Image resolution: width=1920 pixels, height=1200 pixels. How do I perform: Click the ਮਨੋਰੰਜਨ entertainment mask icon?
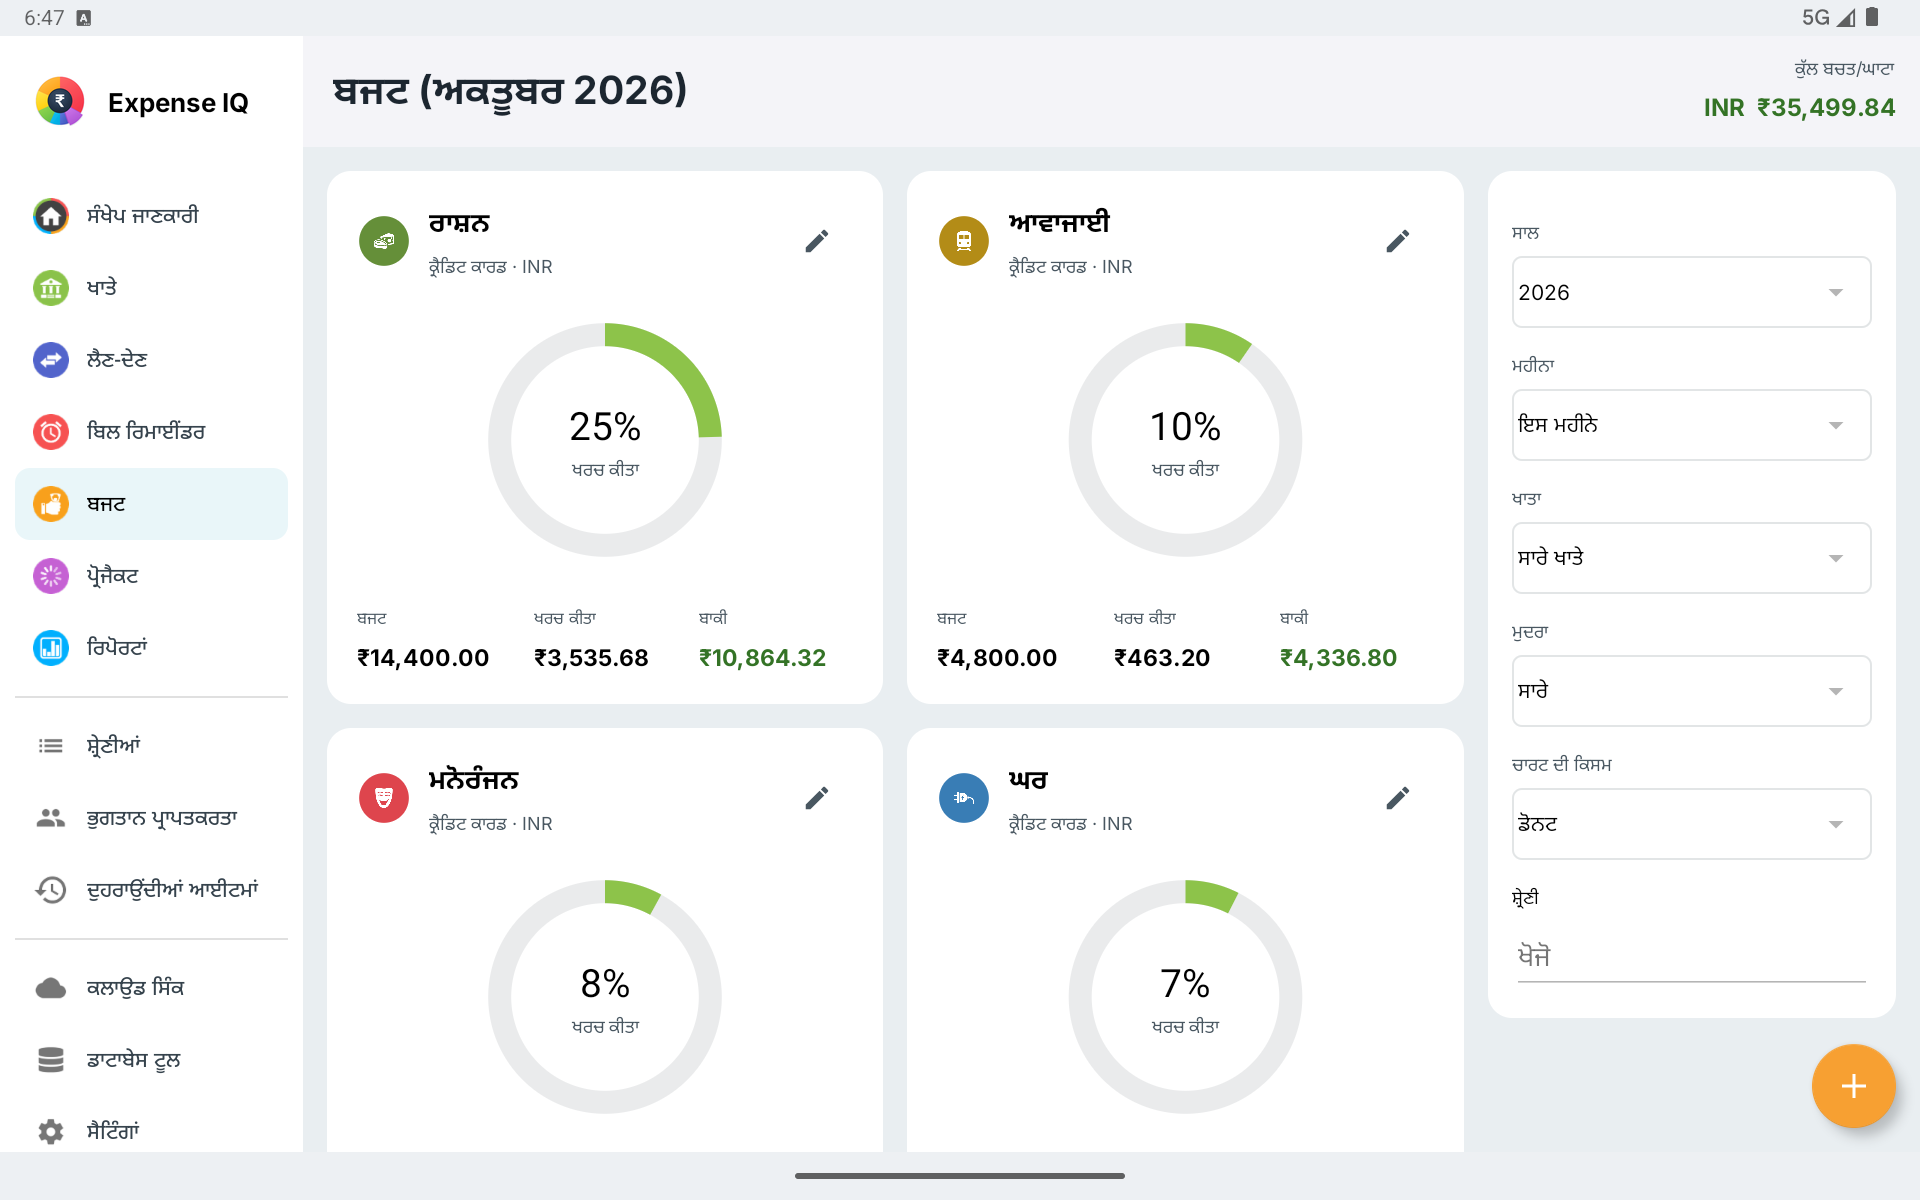click(x=384, y=798)
